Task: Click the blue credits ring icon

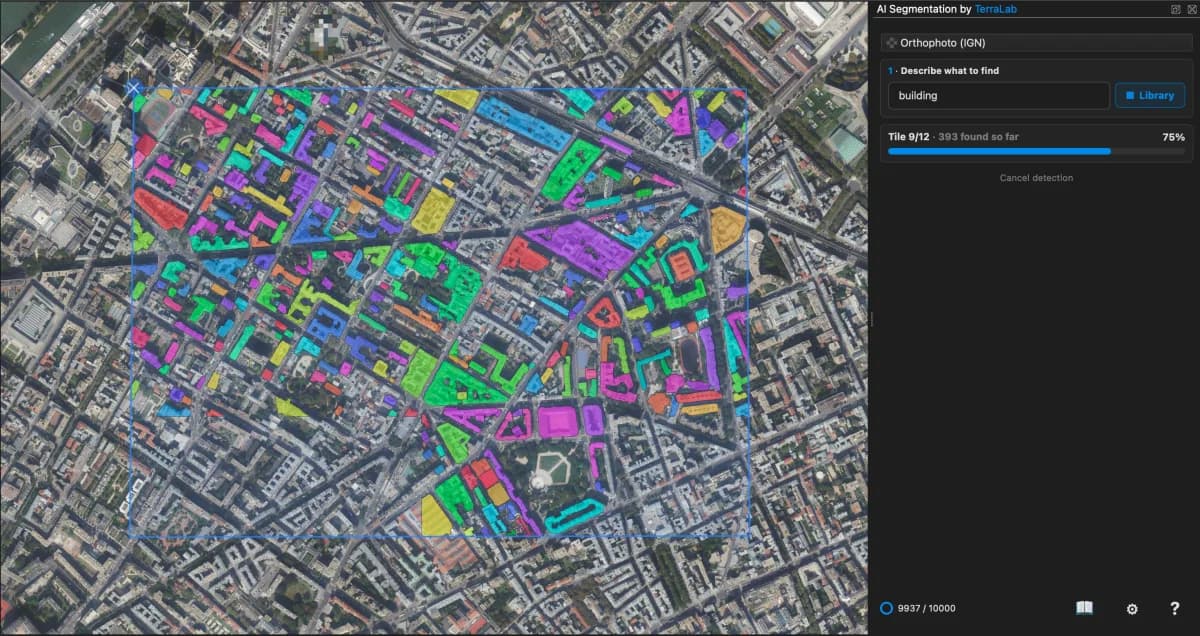Action: pos(886,608)
